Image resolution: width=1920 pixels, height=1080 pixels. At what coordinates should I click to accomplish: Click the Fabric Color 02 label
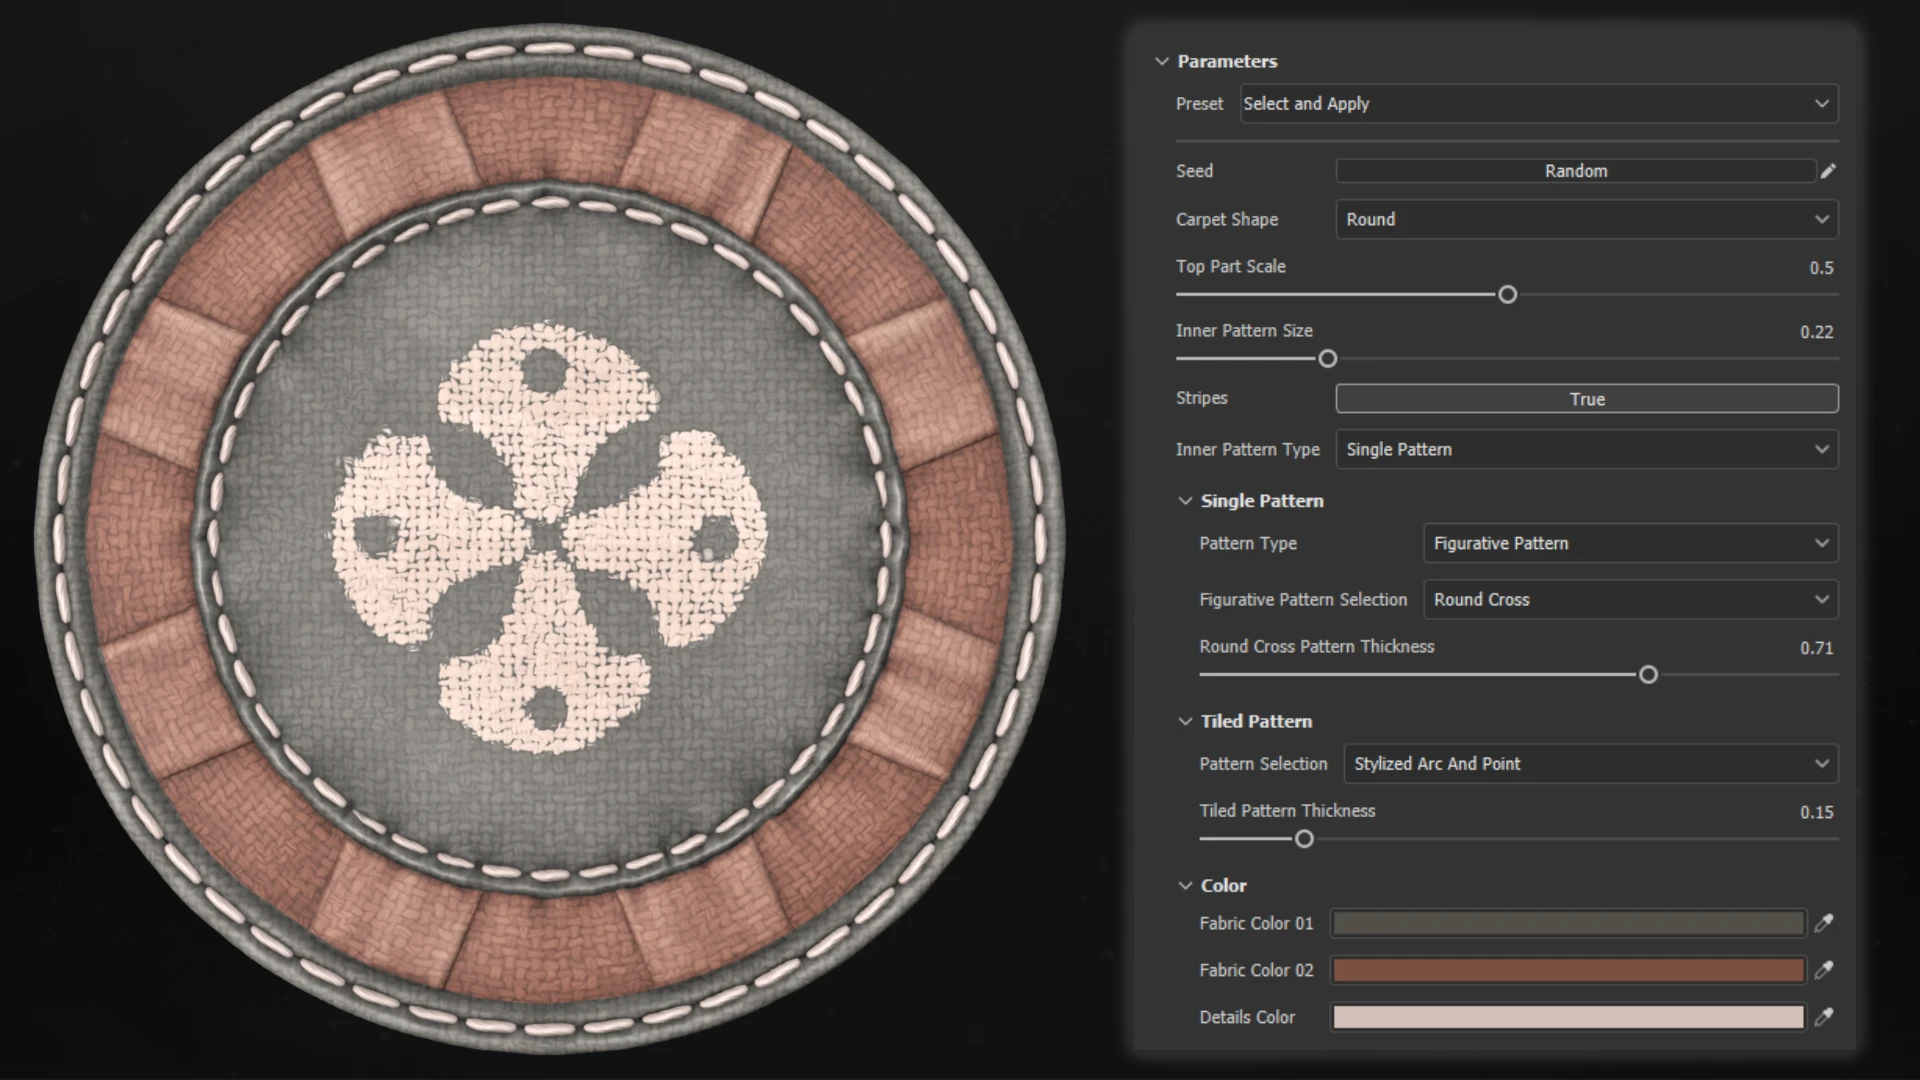tap(1256, 970)
